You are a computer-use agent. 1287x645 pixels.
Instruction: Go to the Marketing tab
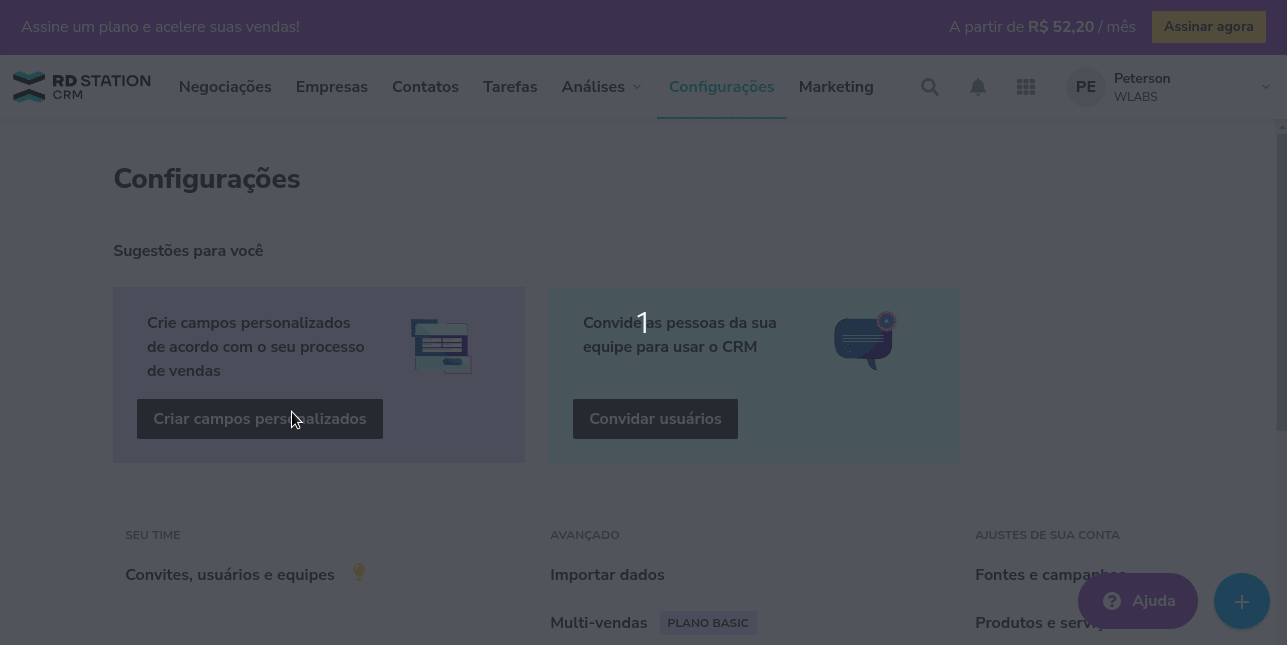point(836,87)
